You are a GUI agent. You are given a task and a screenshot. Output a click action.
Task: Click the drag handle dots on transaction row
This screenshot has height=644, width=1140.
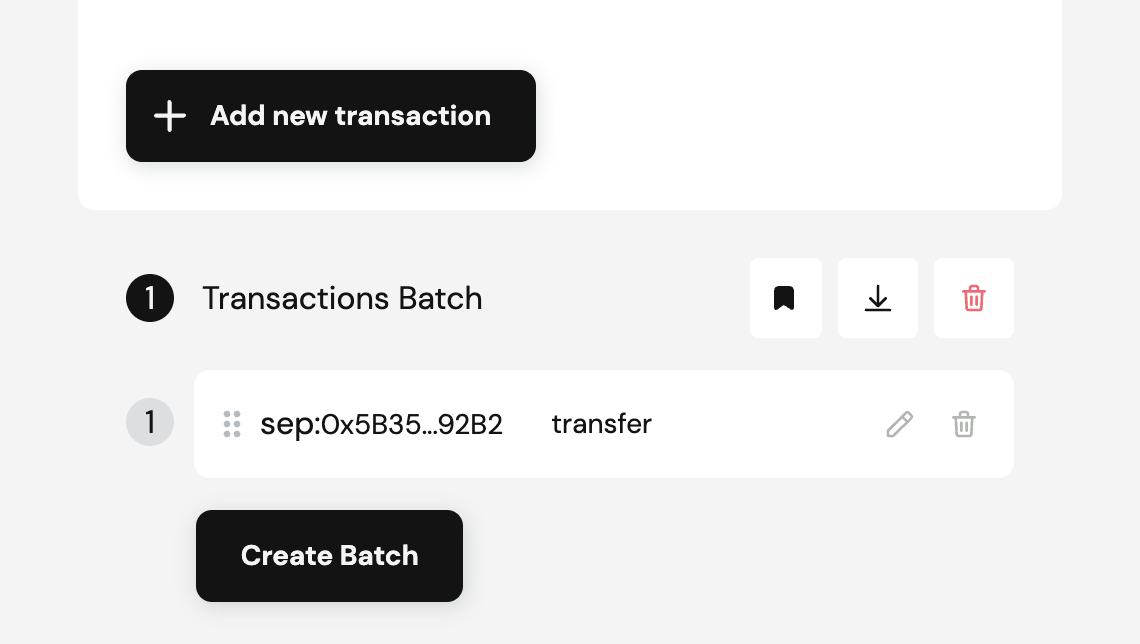click(232, 424)
